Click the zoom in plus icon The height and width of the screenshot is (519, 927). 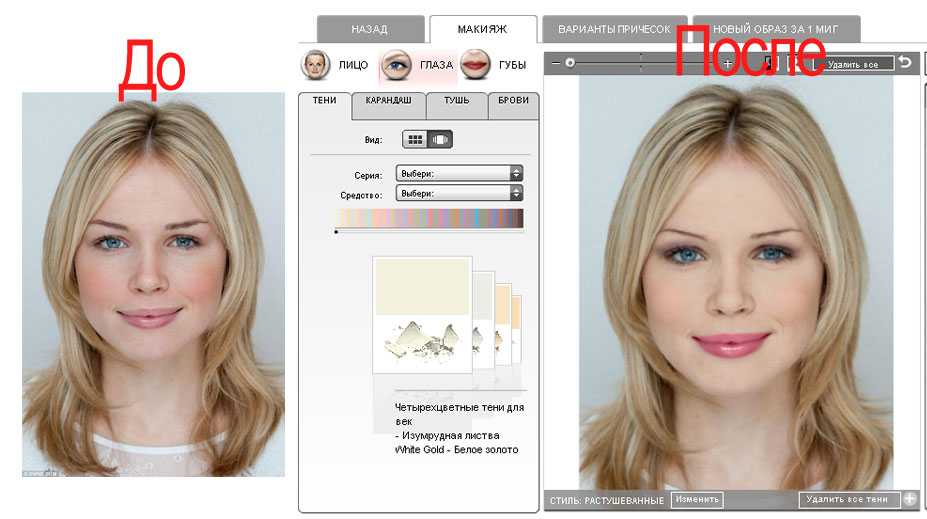(x=728, y=63)
